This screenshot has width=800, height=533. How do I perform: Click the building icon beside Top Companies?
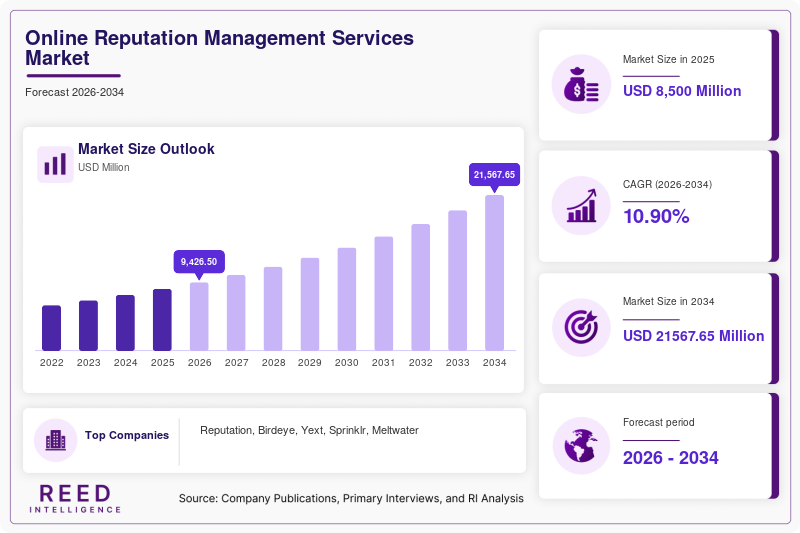point(56,440)
